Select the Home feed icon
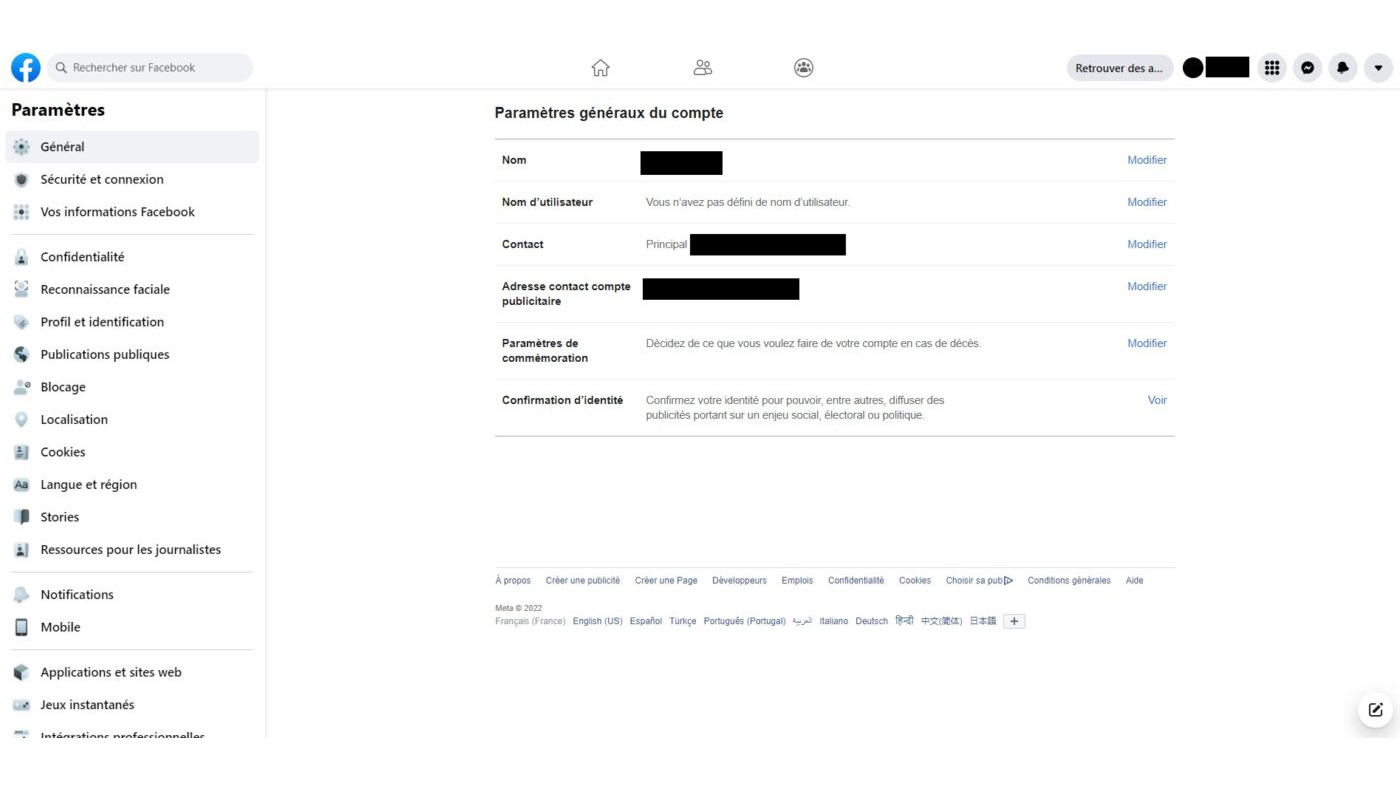This screenshot has height=788, width=1400. point(601,67)
